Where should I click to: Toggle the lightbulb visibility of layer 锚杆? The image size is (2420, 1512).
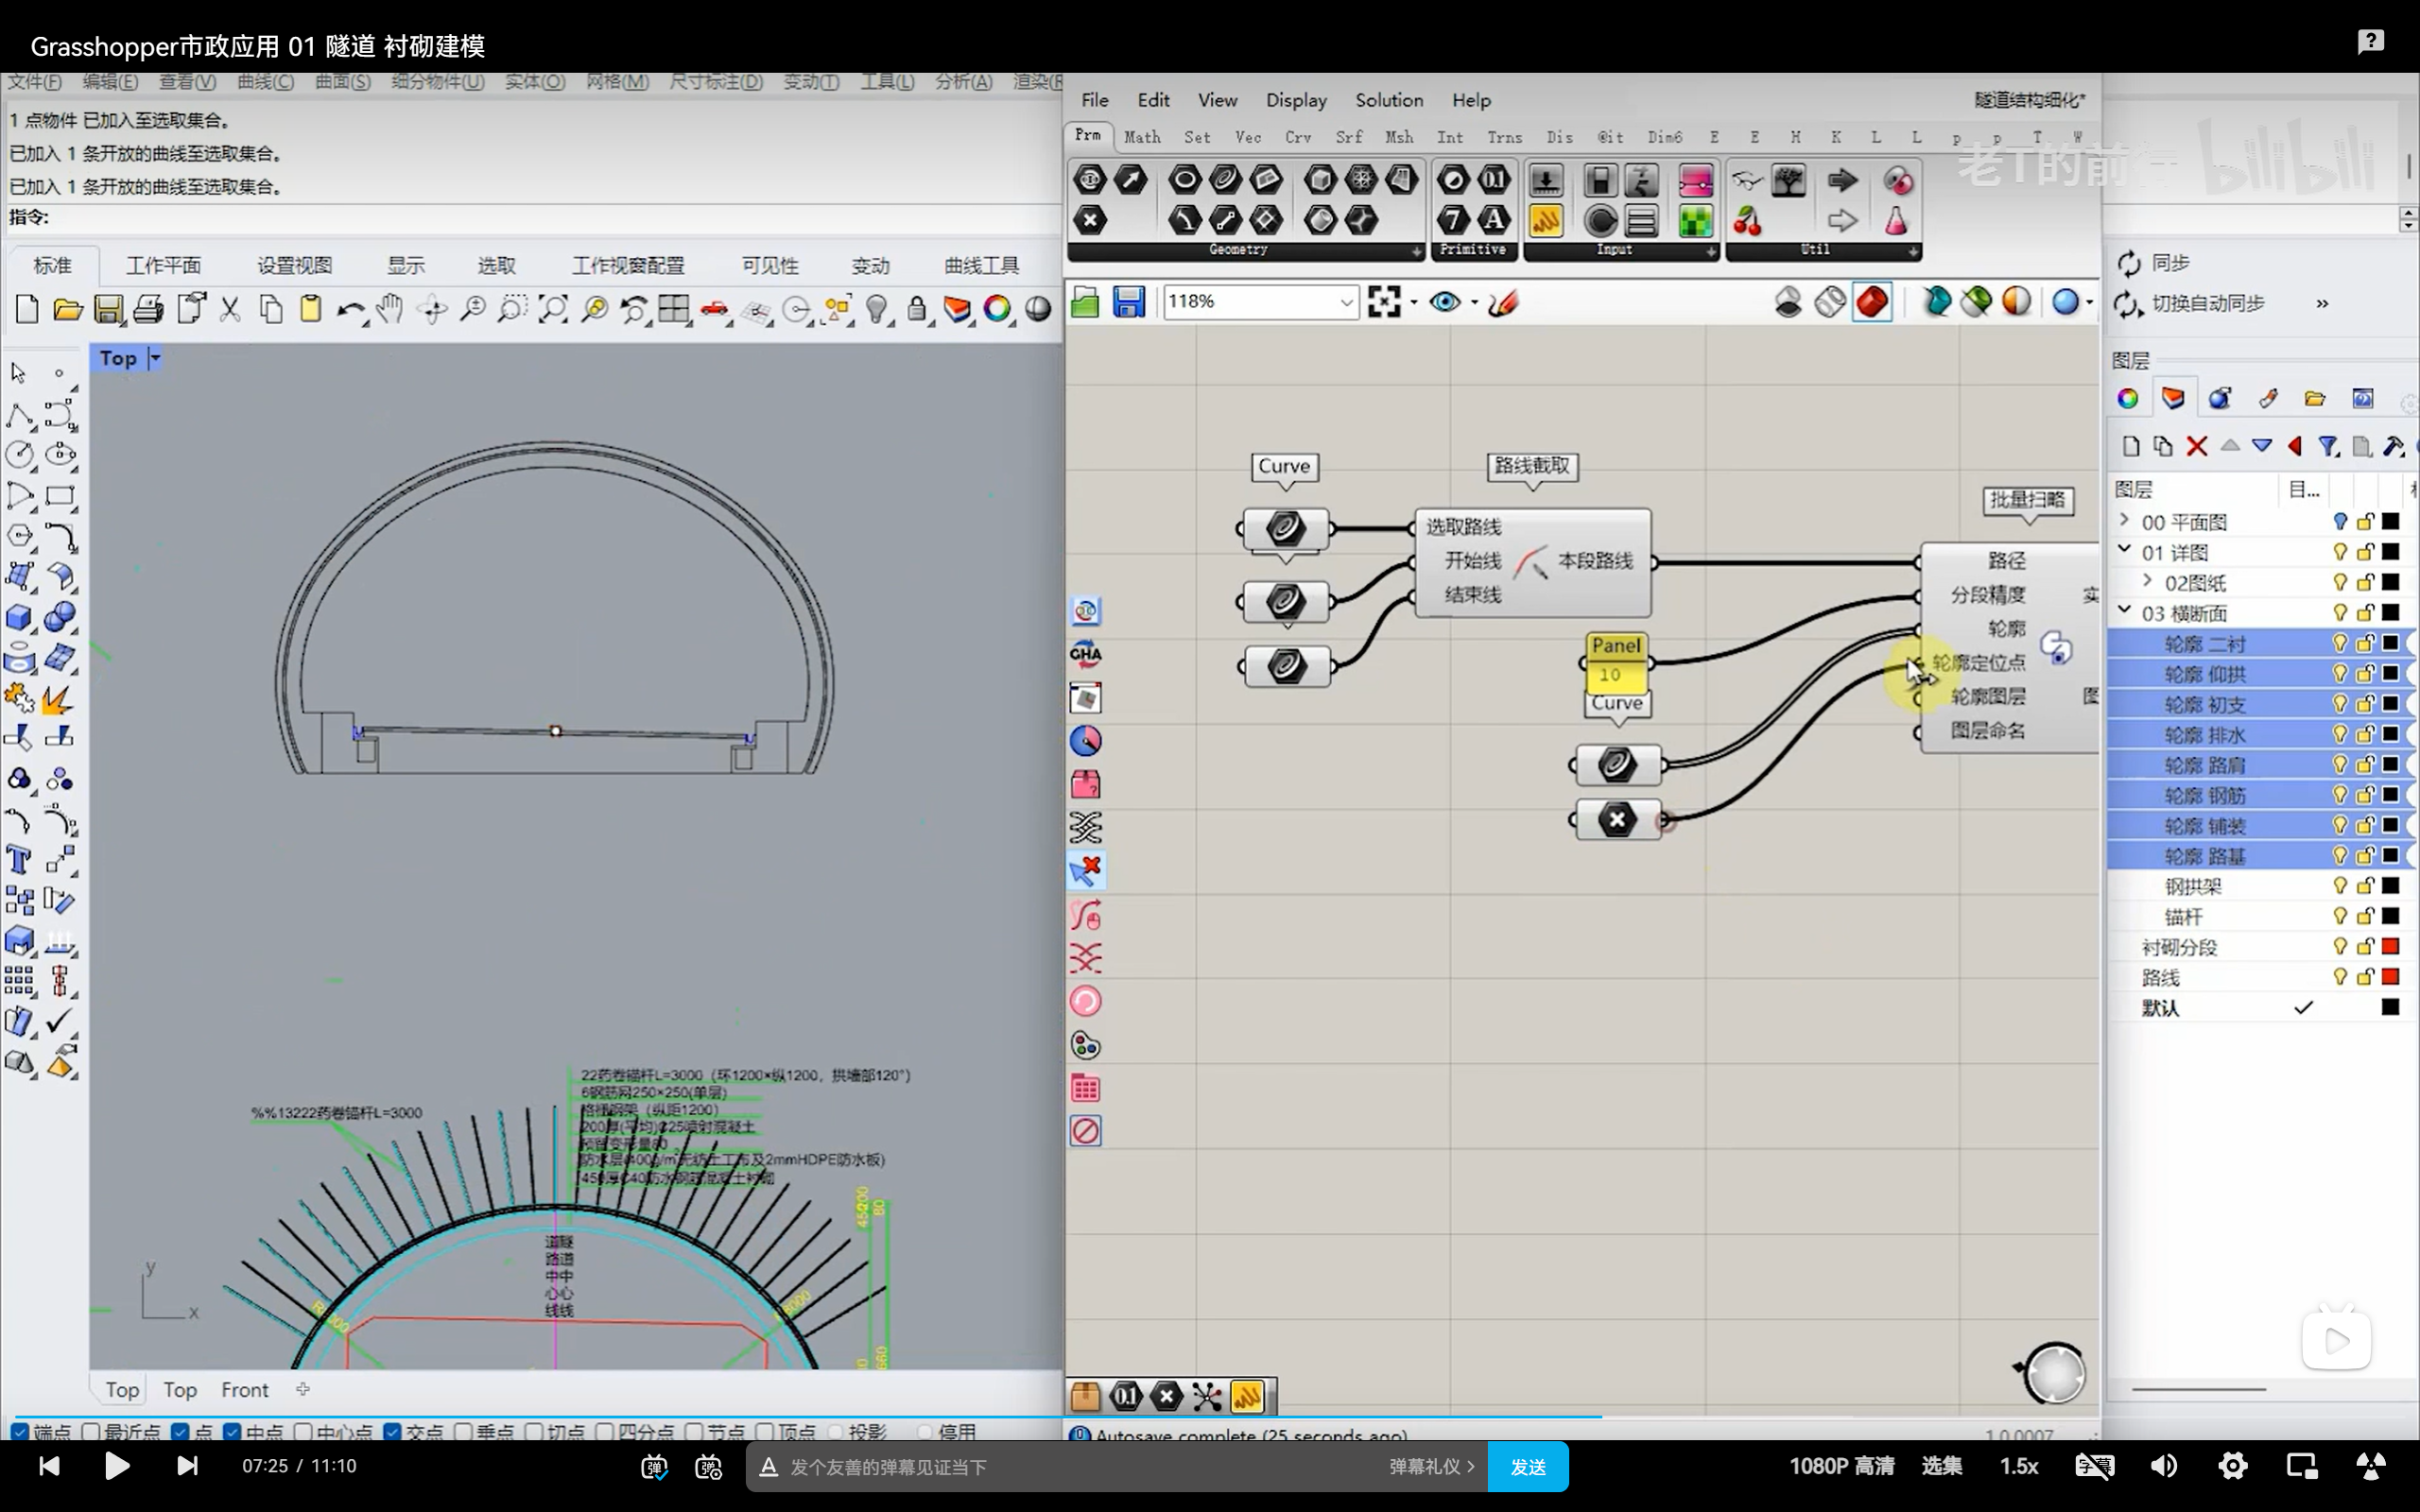click(x=2339, y=916)
